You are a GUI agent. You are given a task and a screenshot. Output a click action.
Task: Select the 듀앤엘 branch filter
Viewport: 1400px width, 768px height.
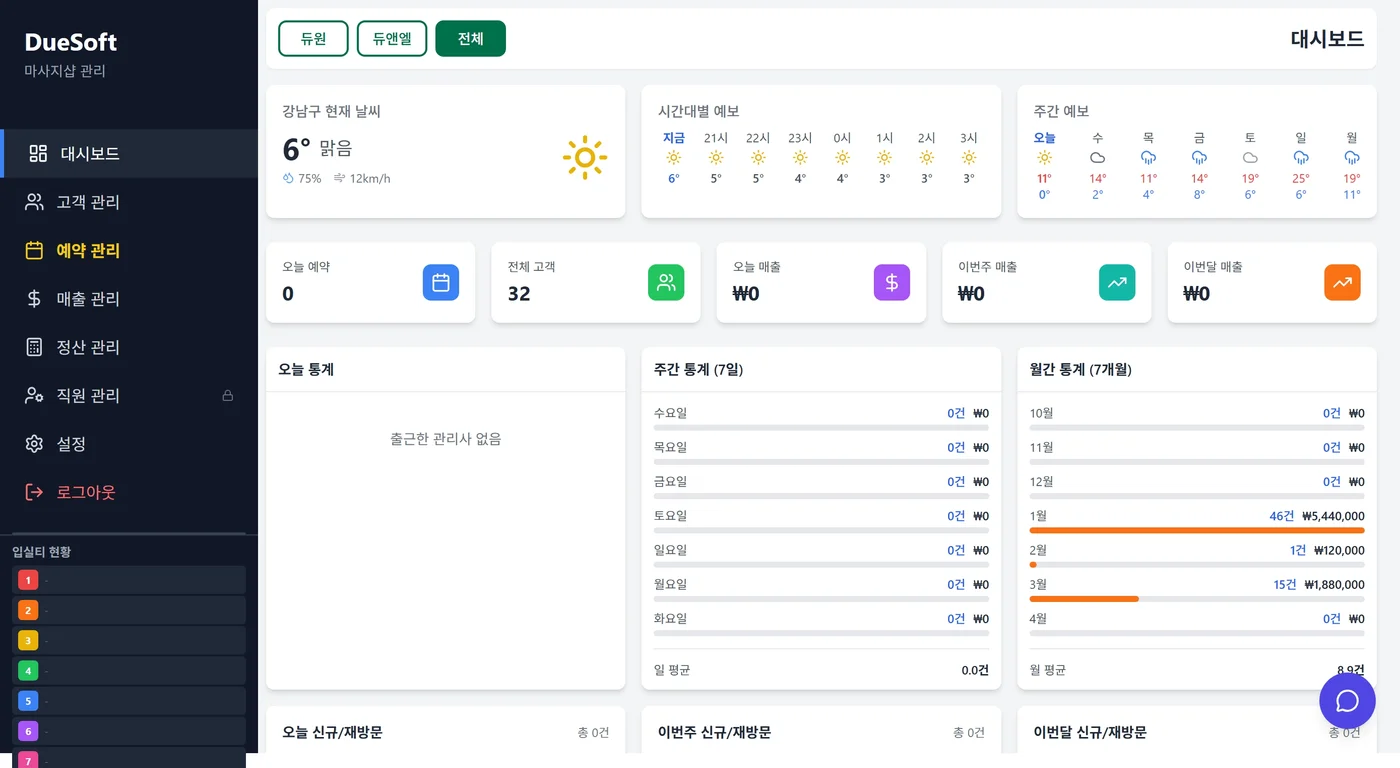pos(392,39)
